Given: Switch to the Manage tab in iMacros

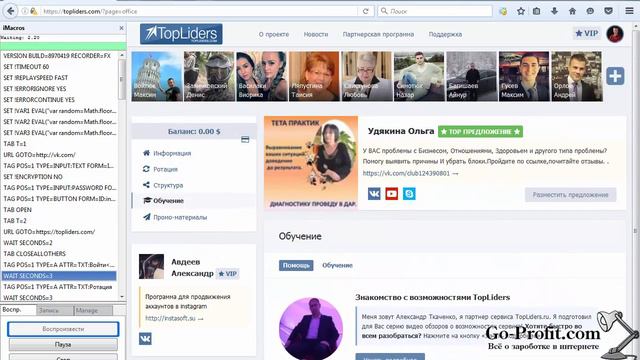Looking at the screenshot, I should (x=93, y=311).
